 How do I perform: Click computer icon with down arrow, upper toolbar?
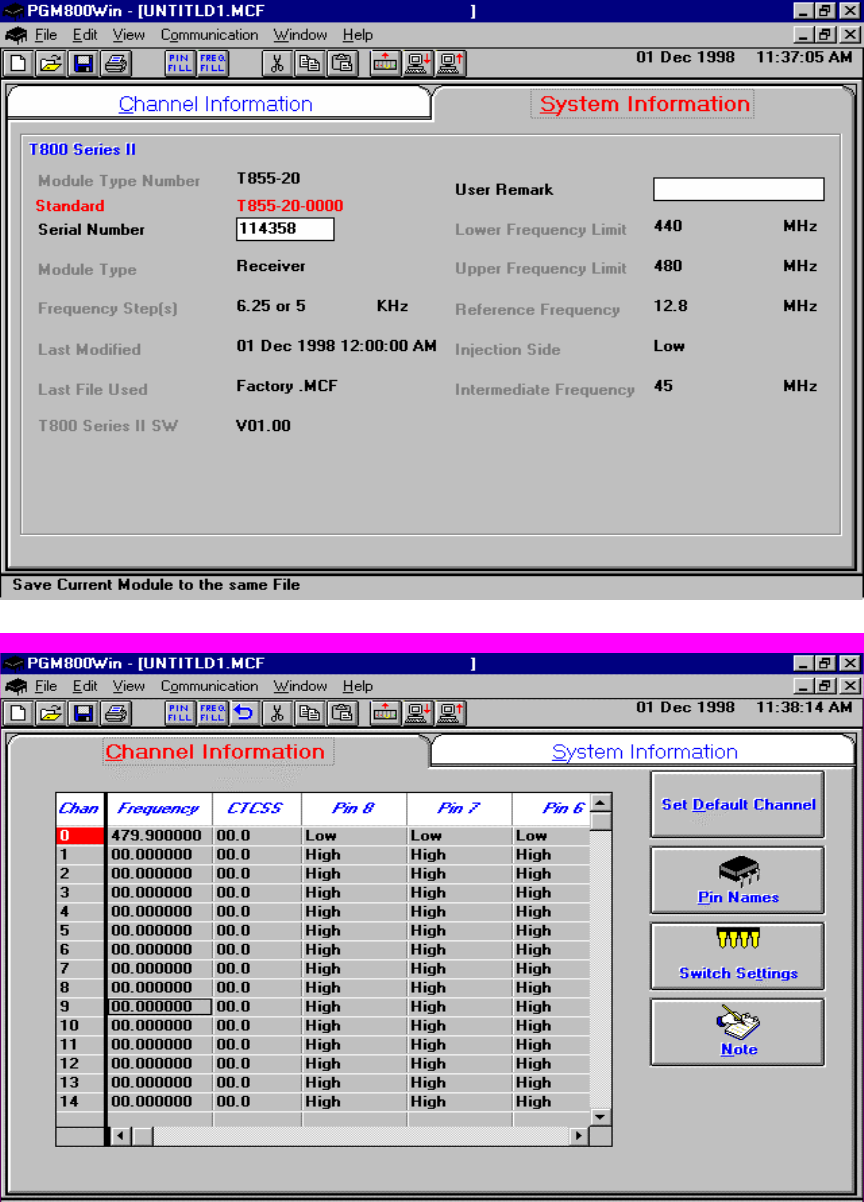pyautogui.click(x=418, y=64)
